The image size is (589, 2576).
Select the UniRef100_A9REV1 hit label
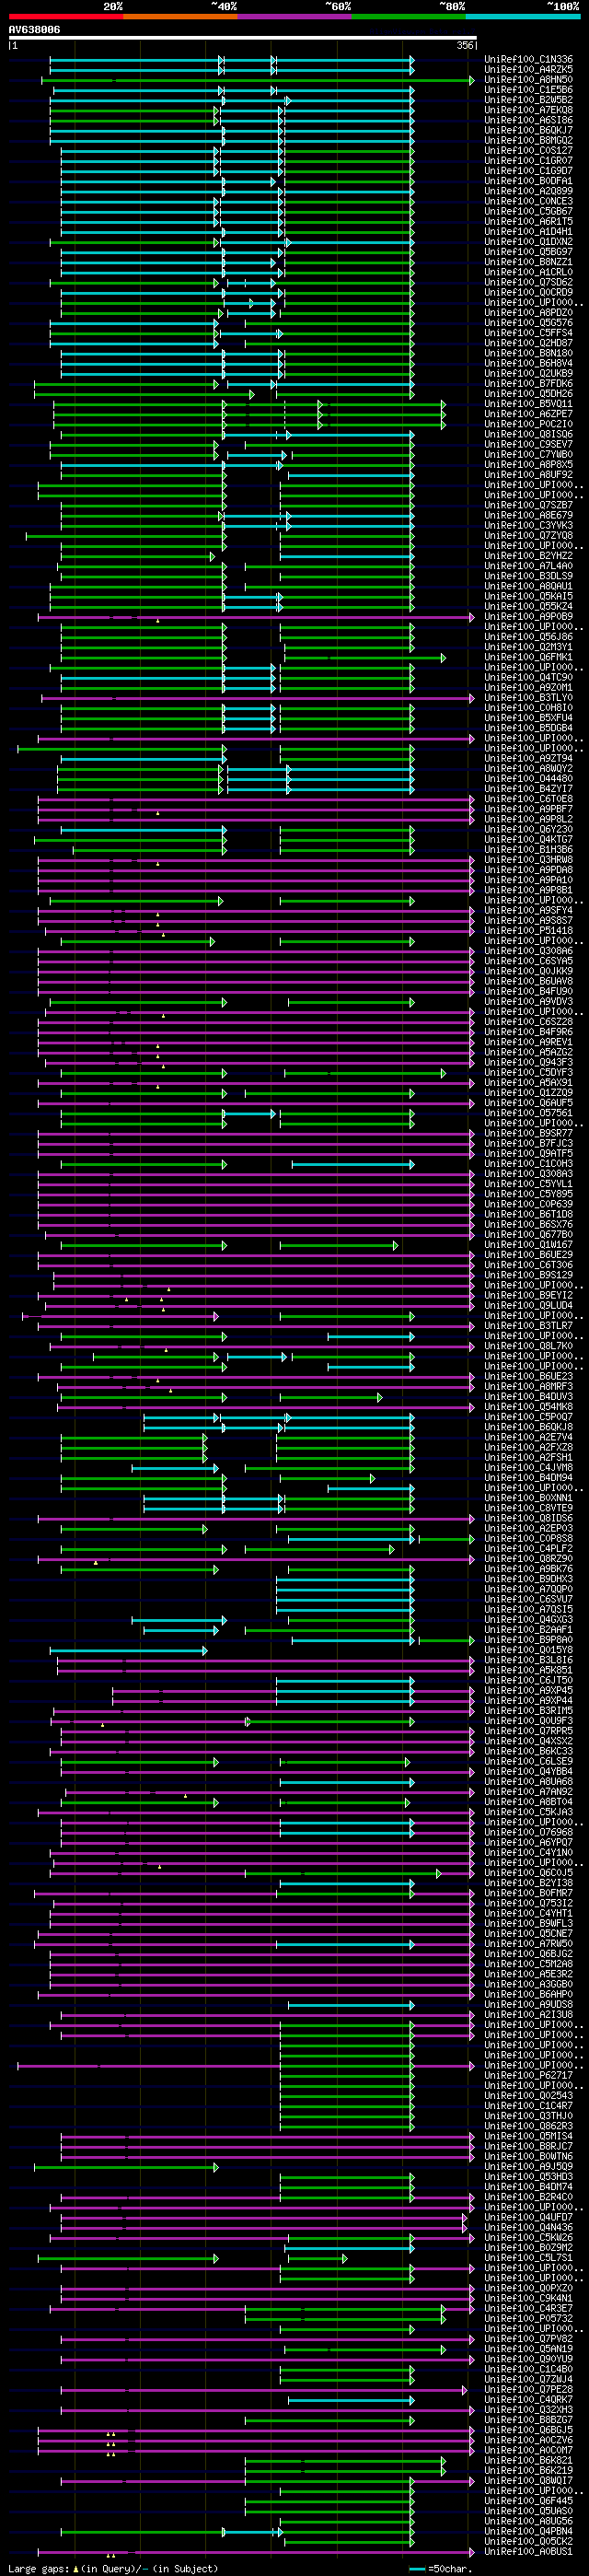[x=528, y=1042]
